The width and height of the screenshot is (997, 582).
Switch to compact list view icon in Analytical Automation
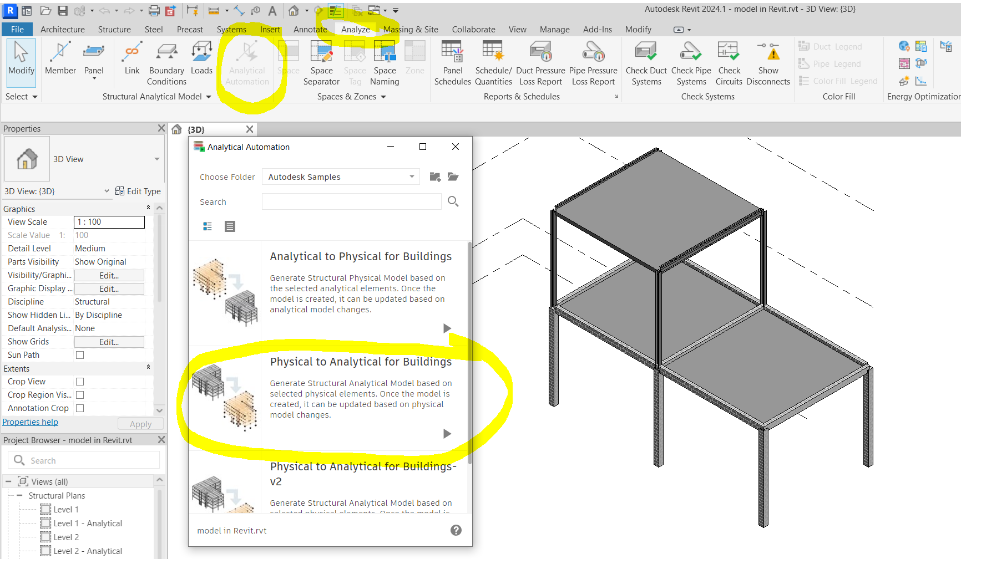[x=230, y=226]
